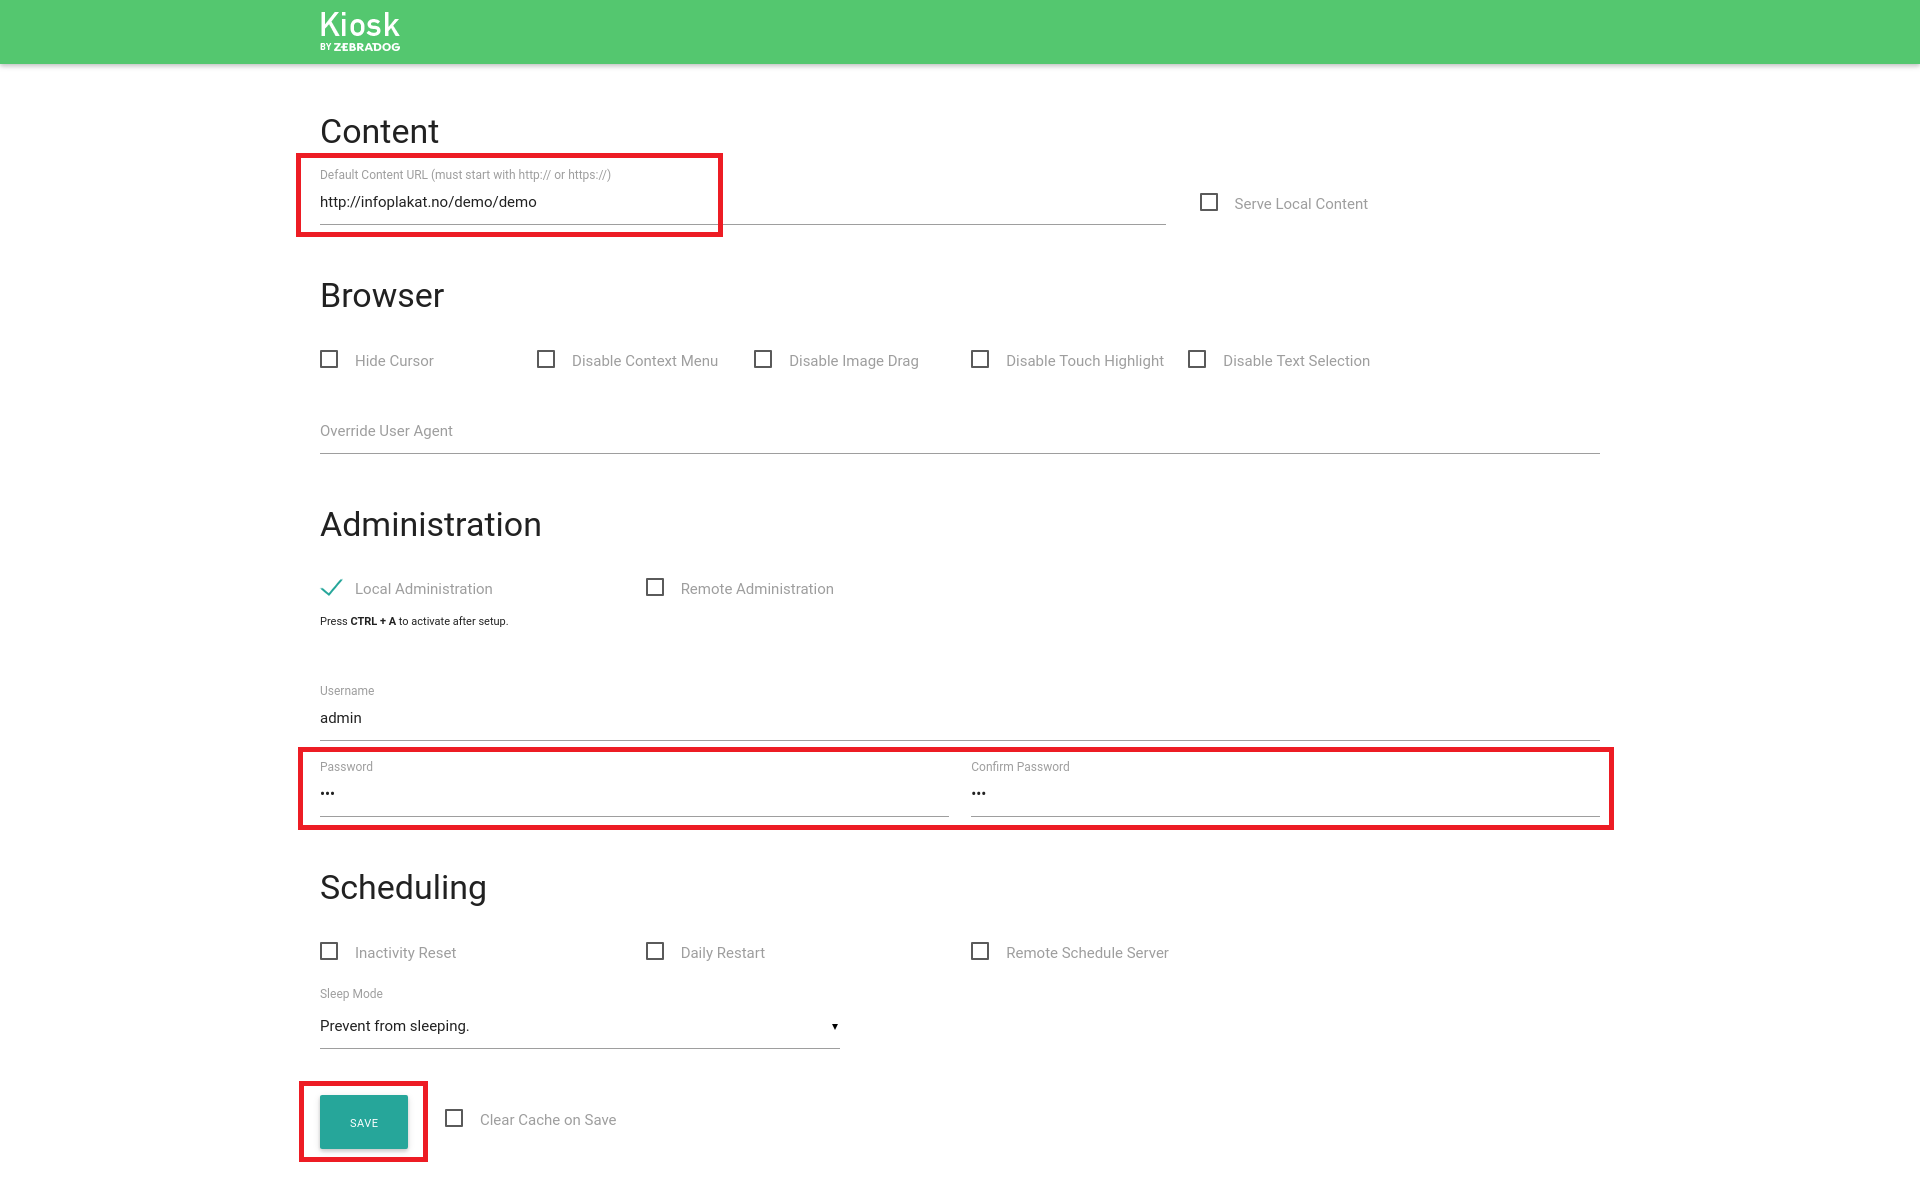Check Remote Schedule Server option
The width and height of the screenshot is (1920, 1200).
pos(980,952)
